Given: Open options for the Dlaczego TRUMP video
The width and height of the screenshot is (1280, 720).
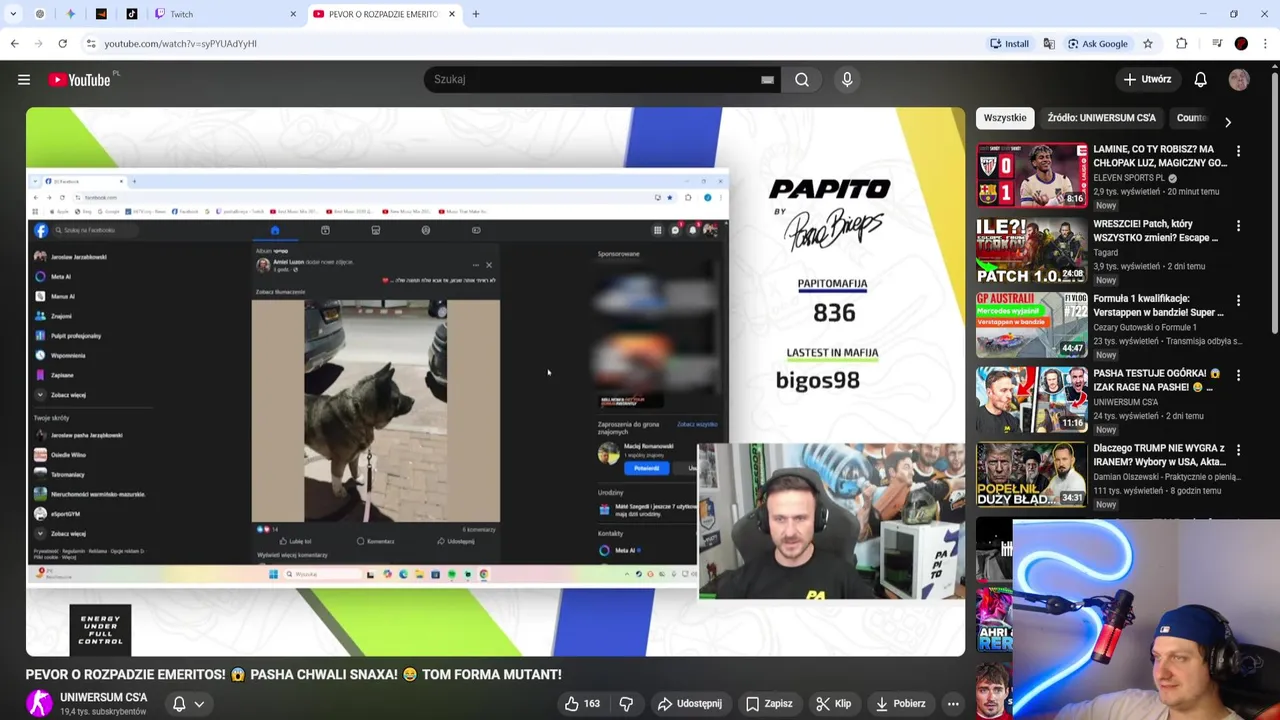Looking at the screenshot, I should (1238, 450).
